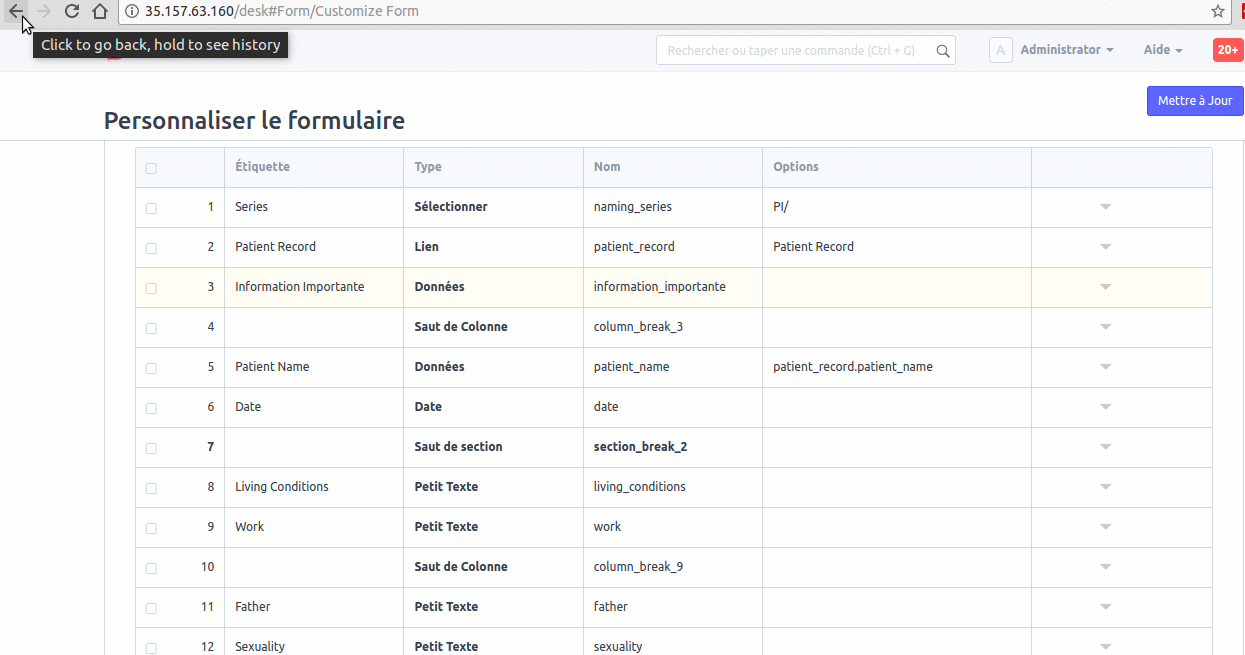This screenshot has height=655, width=1245.
Task: Click the browser reload icon
Action: (72, 11)
